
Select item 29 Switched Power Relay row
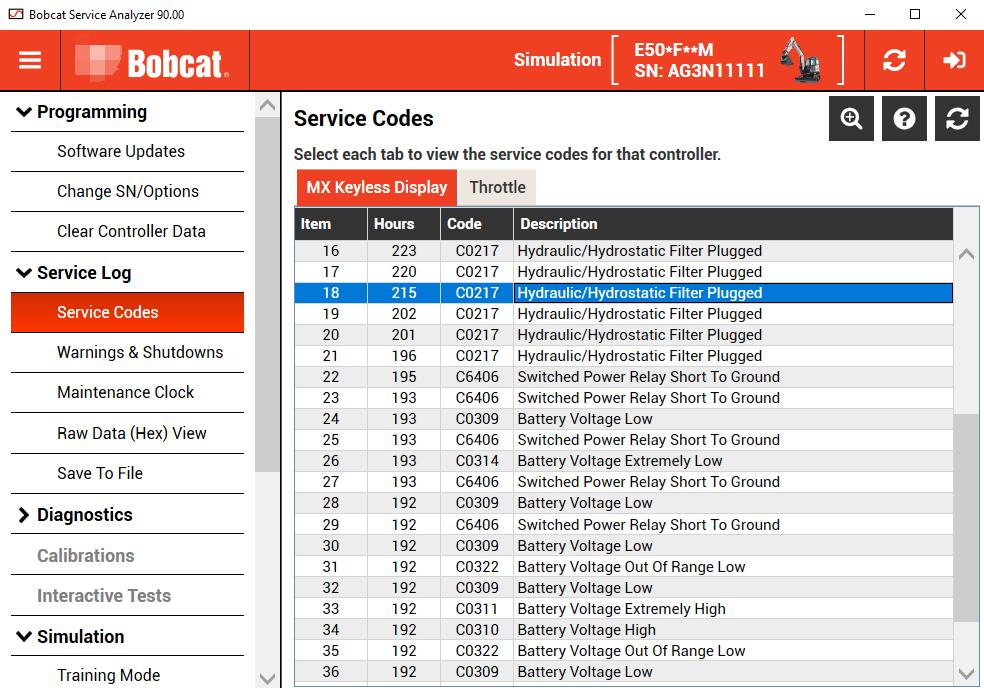coord(624,525)
